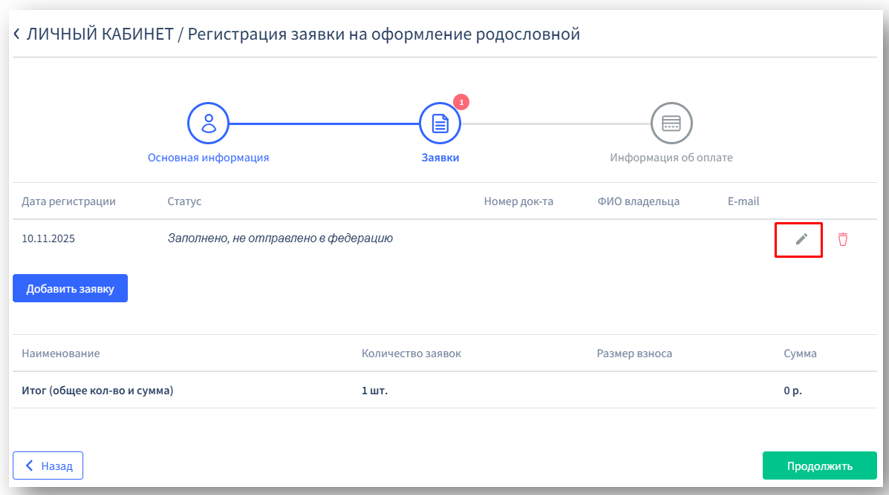Click the registration date 10.11.2025
Viewport: 889px width, 495px height.
[48, 240]
